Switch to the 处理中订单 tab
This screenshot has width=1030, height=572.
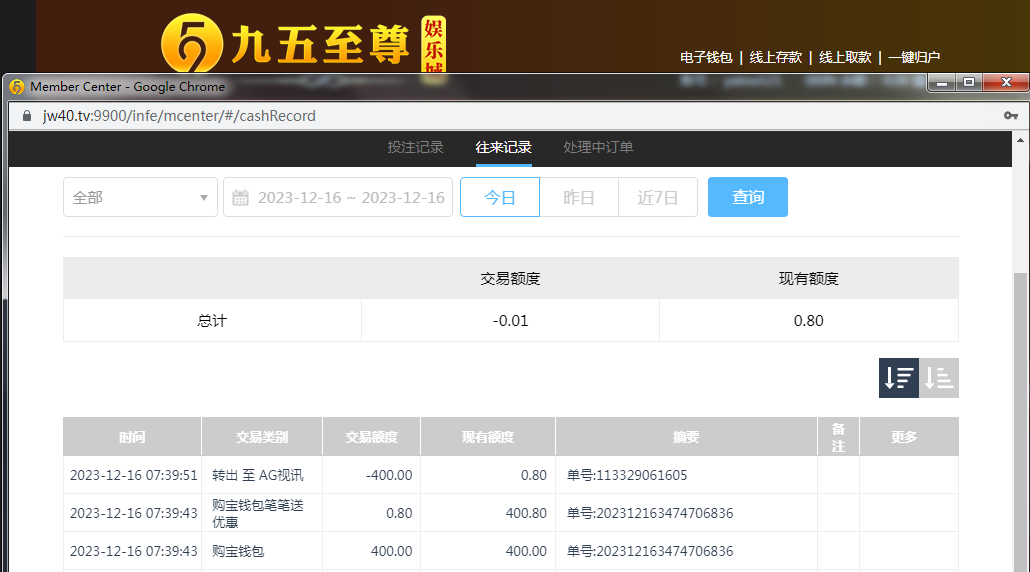[x=598, y=148]
